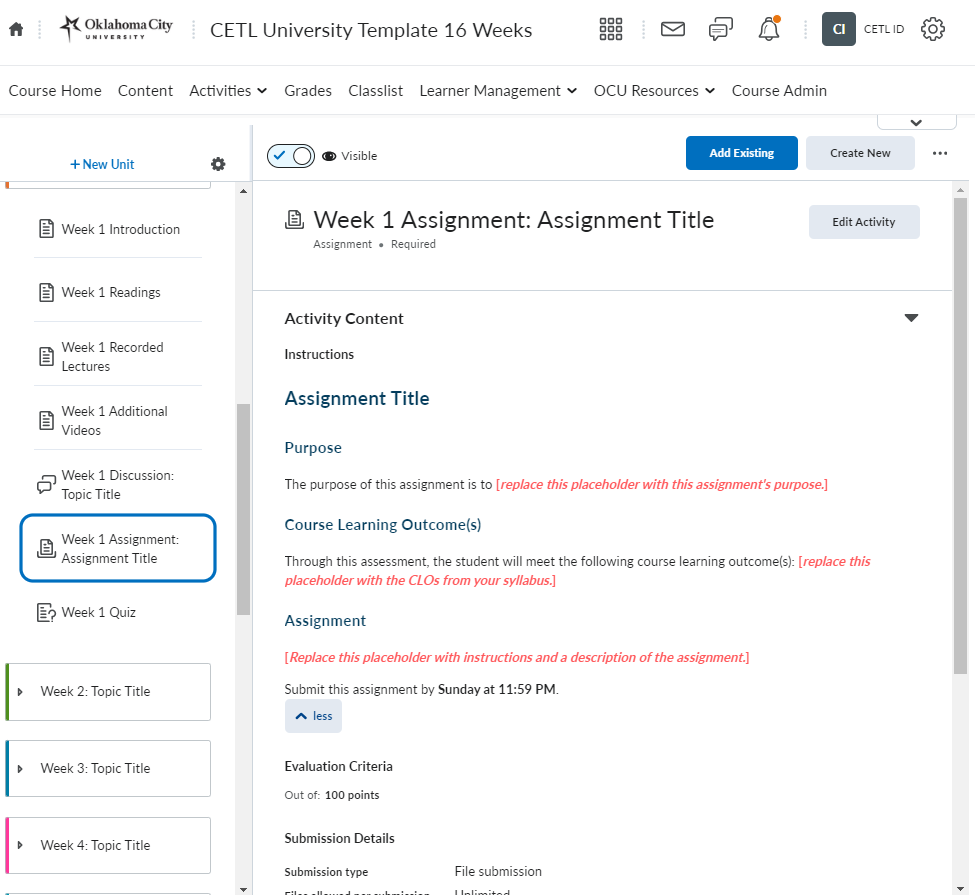
Task: Click the Edit Activity button
Action: tap(863, 222)
